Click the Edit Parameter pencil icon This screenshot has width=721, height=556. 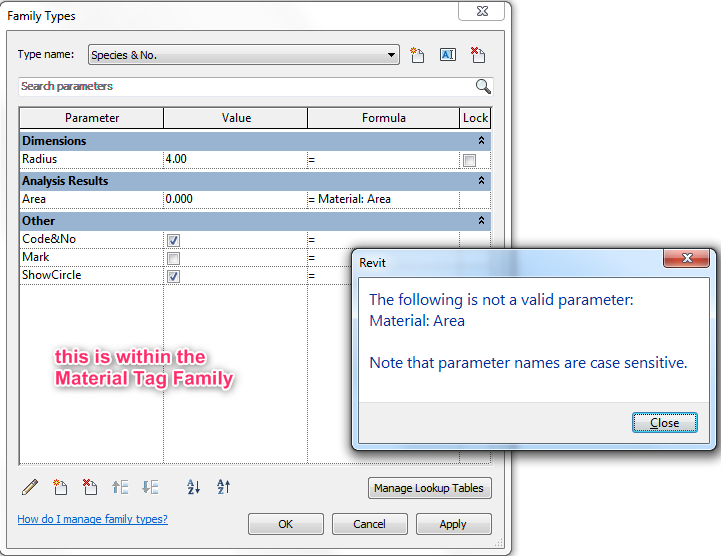[x=30, y=487]
